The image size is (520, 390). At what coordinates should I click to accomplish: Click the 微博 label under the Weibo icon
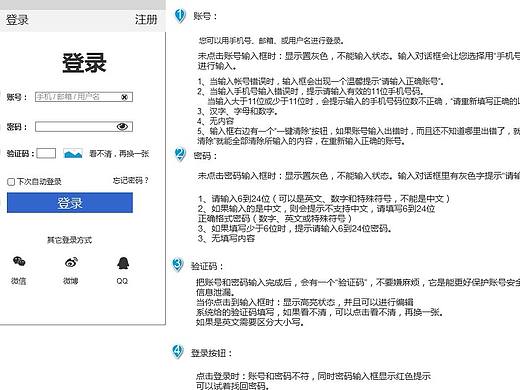[x=71, y=281]
